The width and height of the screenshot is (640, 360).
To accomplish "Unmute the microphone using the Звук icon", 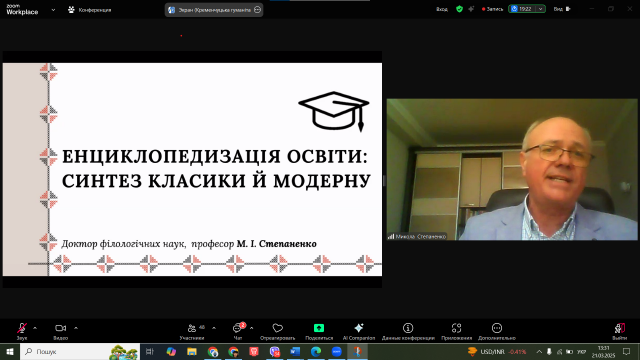I will pyautogui.click(x=22, y=328).
